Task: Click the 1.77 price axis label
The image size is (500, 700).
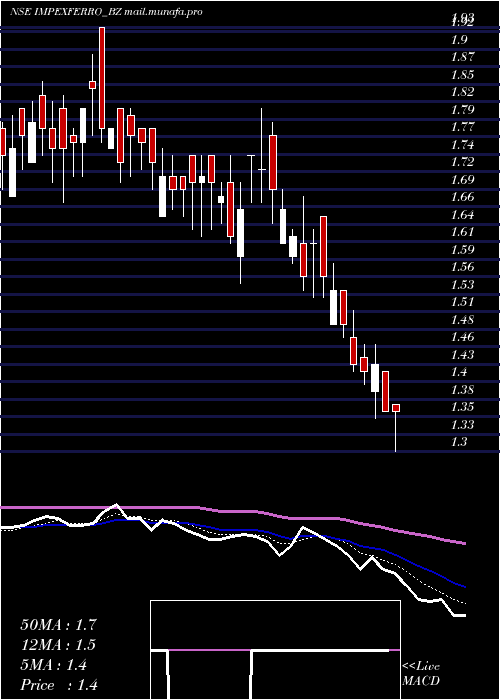Action: pos(462,127)
